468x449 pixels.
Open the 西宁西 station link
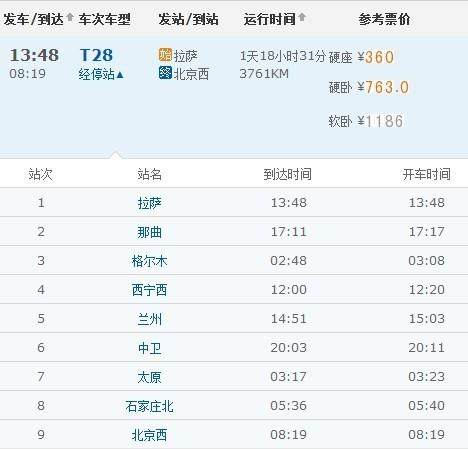(x=149, y=290)
